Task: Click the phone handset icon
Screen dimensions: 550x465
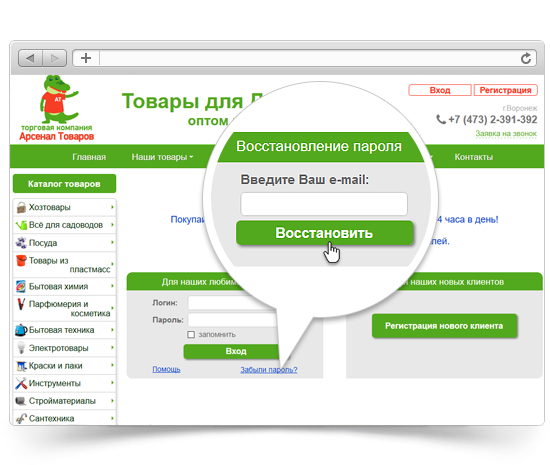Action: click(441, 120)
